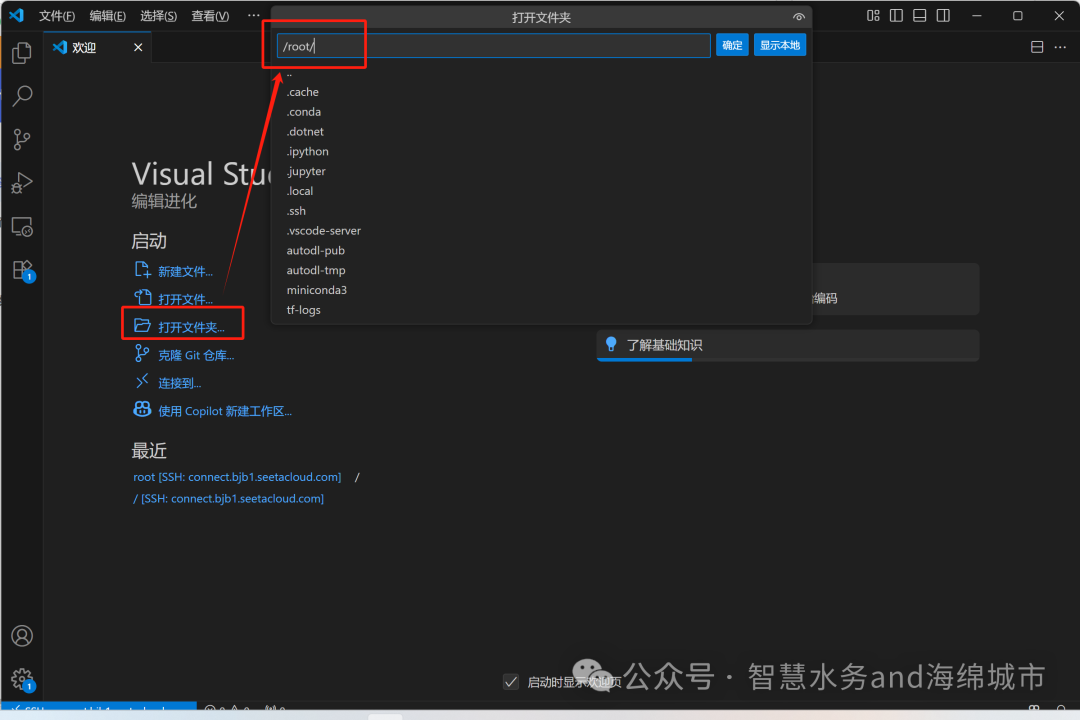Viewport: 1080px width, 720px height.
Task: Click the split editor icon
Action: coord(1037,47)
